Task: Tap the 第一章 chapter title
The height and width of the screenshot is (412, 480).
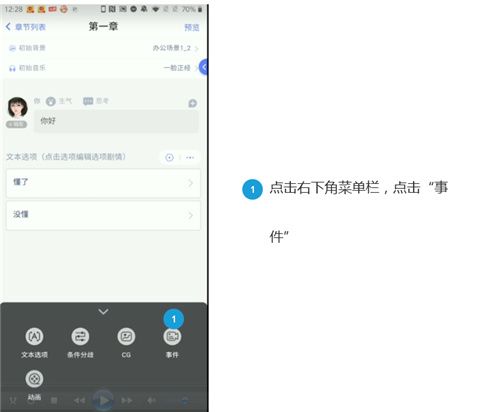Action: click(103, 26)
